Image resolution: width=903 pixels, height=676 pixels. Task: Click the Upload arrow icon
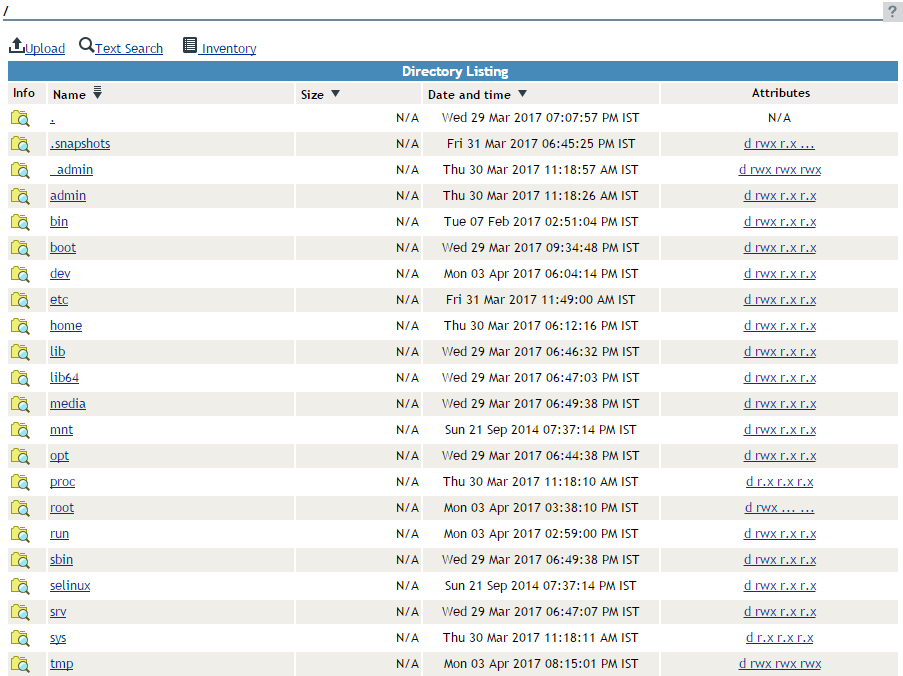(x=15, y=45)
